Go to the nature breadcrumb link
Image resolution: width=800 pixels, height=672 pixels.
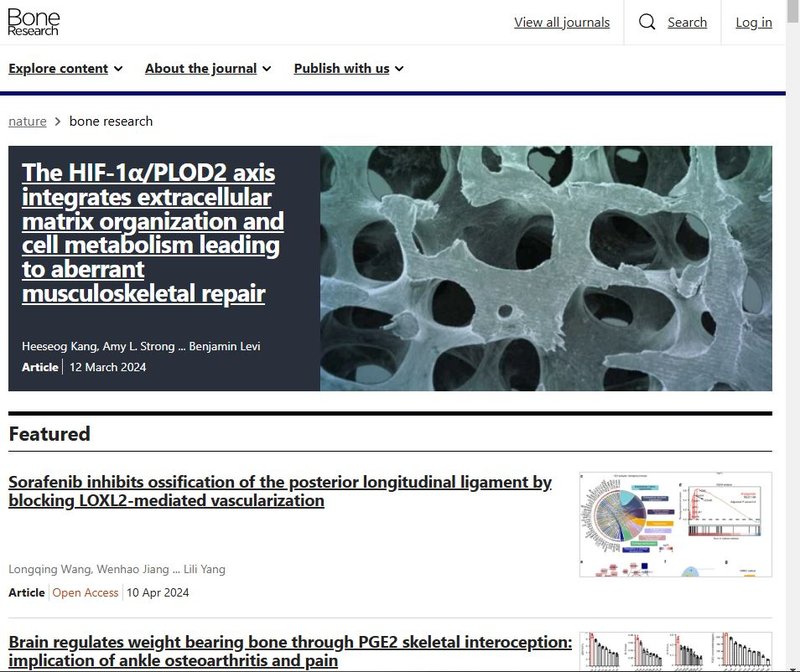coord(27,121)
